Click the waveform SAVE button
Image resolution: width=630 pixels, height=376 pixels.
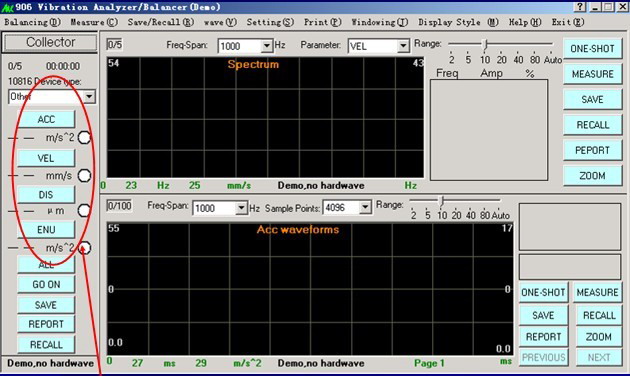(543, 315)
